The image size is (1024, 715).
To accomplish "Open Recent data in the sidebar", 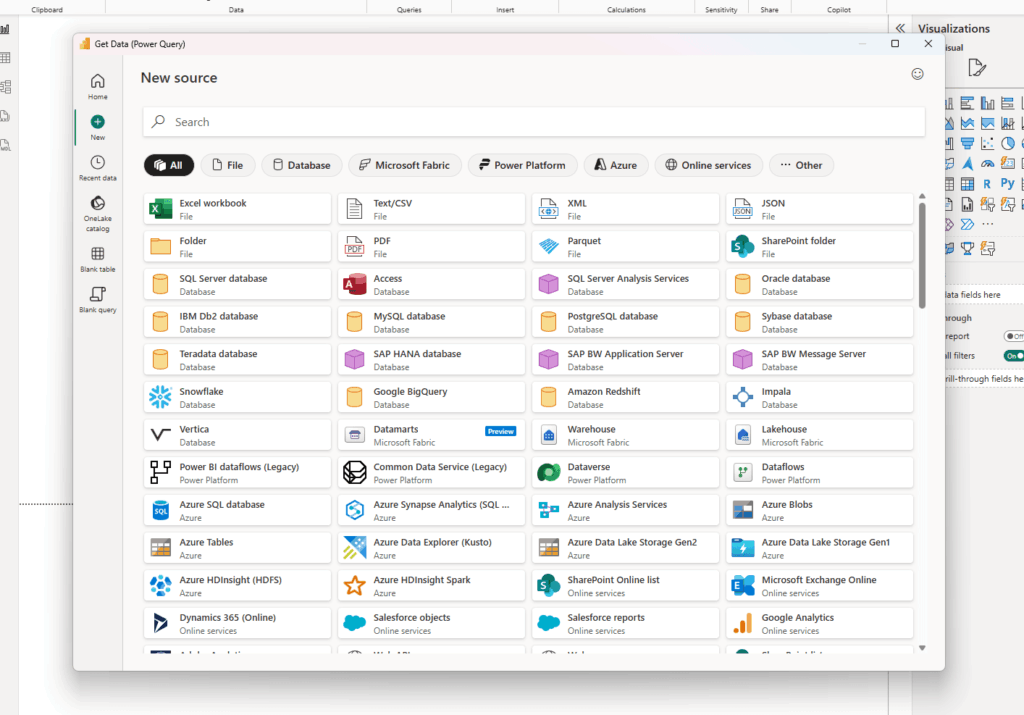I will click(97, 168).
